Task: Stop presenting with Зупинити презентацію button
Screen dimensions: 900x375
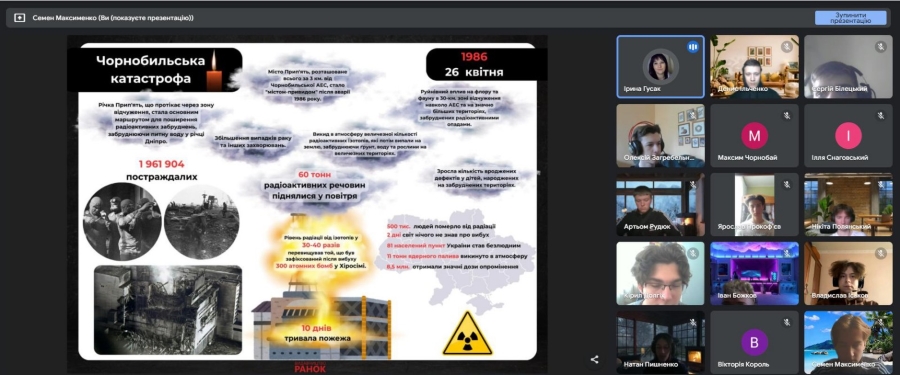Action: pos(850,18)
